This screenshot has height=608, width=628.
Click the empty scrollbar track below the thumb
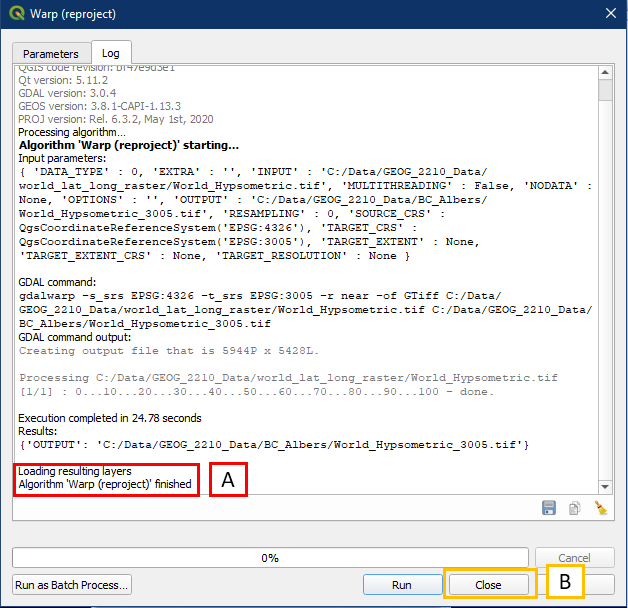(x=605, y=300)
